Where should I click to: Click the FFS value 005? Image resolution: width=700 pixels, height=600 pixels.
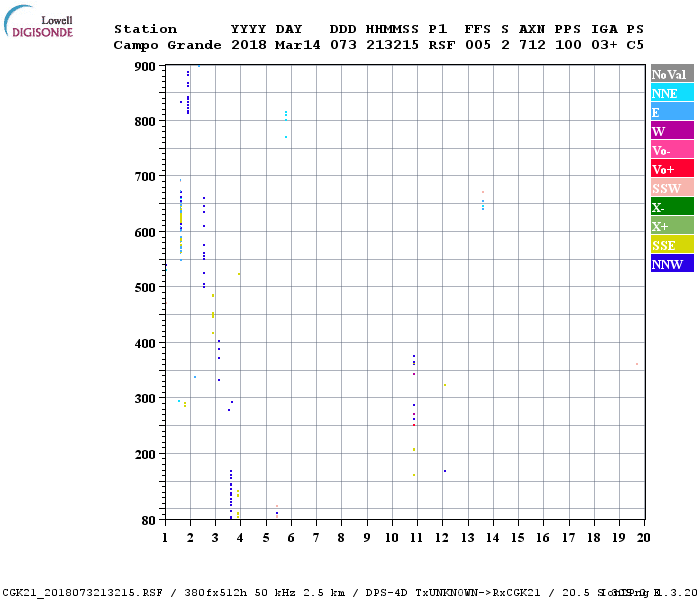click(x=478, y=45)
